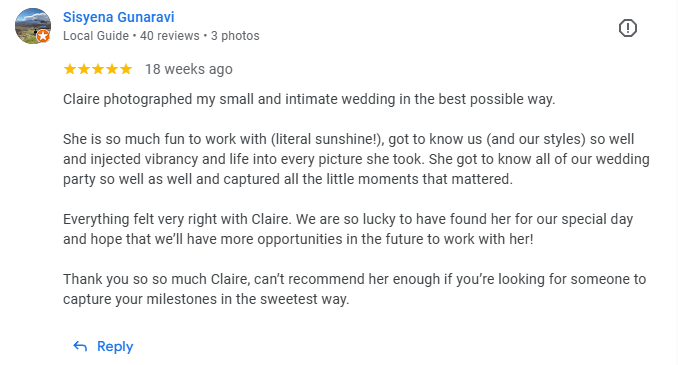Image resolution: width=678 pixels, height=365 pixels.
Task: Select the fourth yellow rating star
Action: coord(112,69)
